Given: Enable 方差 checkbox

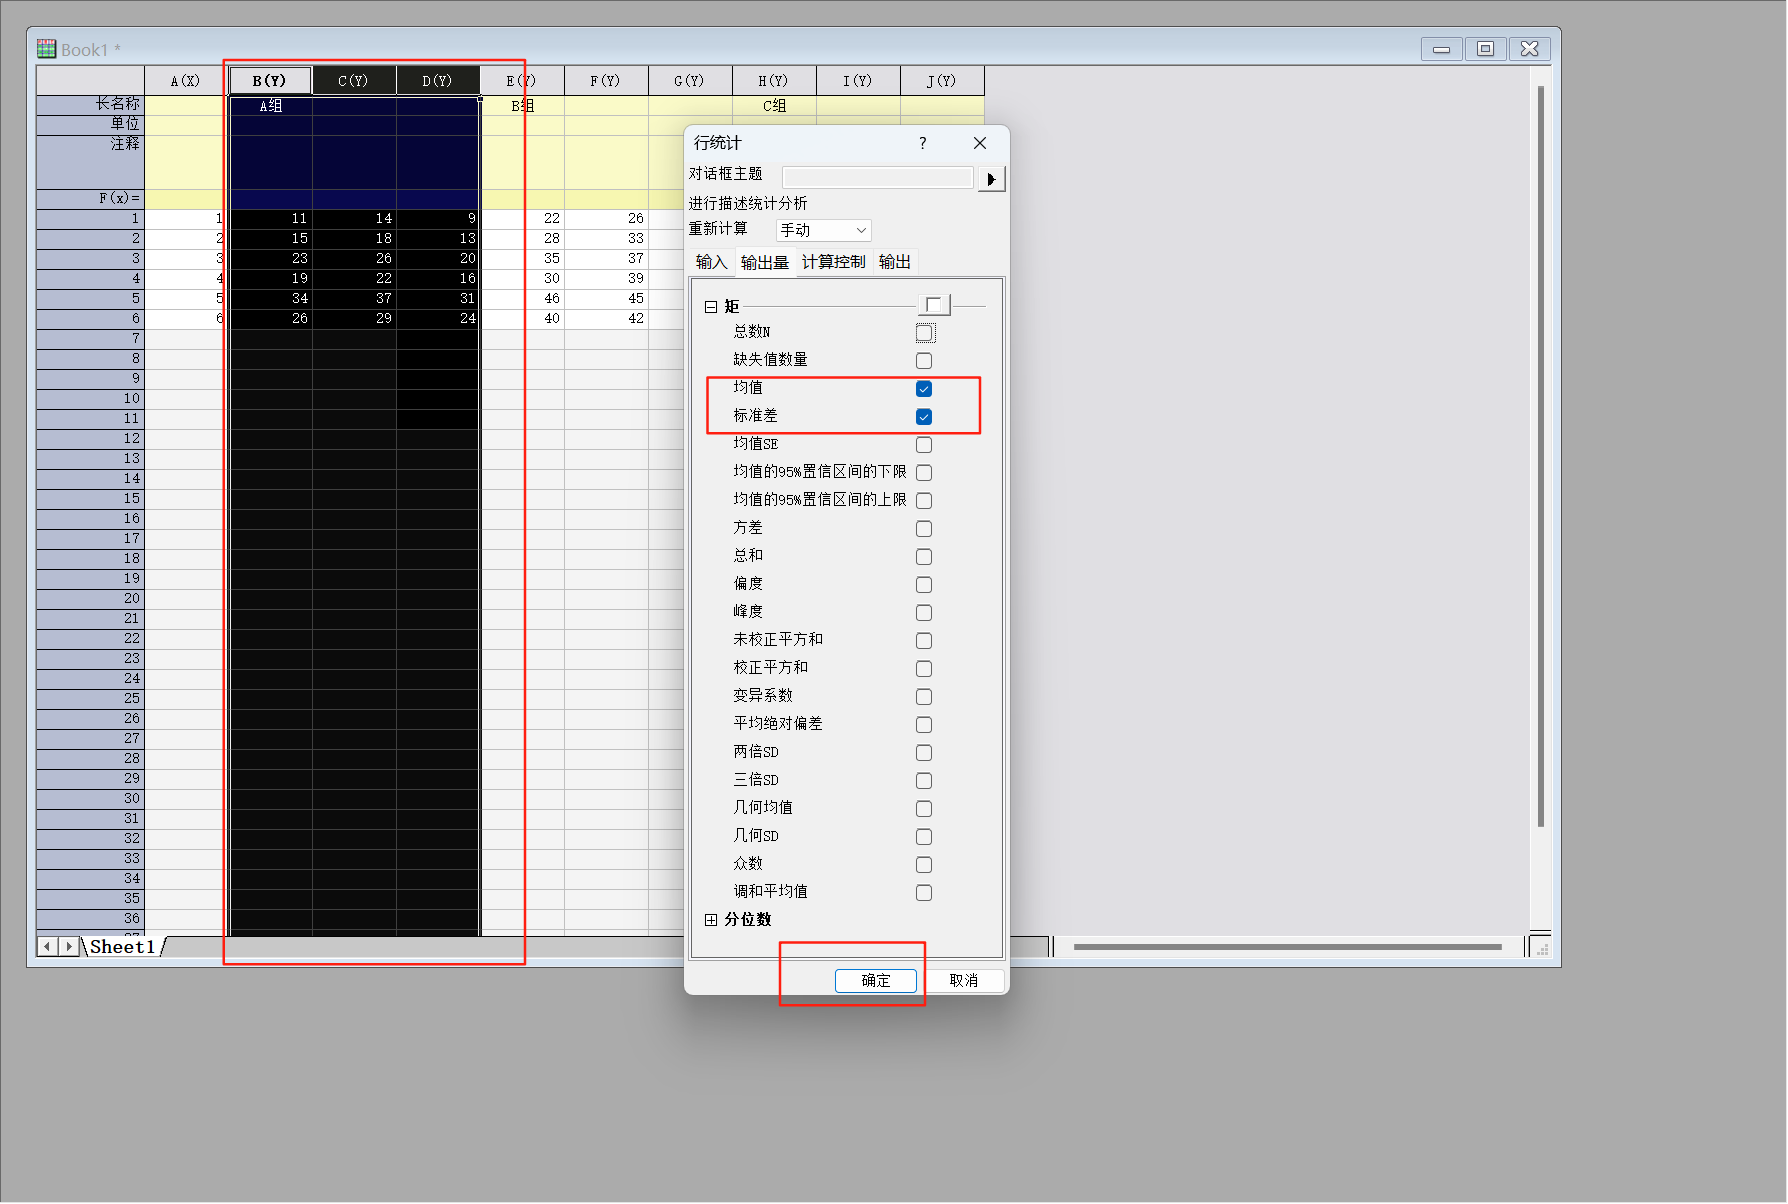Looking at the screenshot, I should pyautogui.click(x=924, y=529).
